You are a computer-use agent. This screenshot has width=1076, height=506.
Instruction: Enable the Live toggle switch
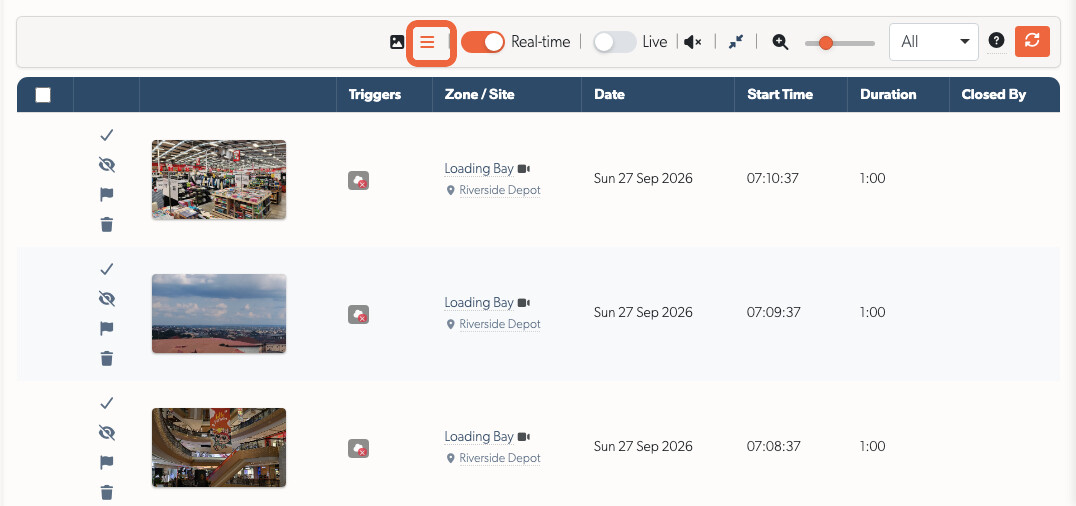[x=615, y=42]
